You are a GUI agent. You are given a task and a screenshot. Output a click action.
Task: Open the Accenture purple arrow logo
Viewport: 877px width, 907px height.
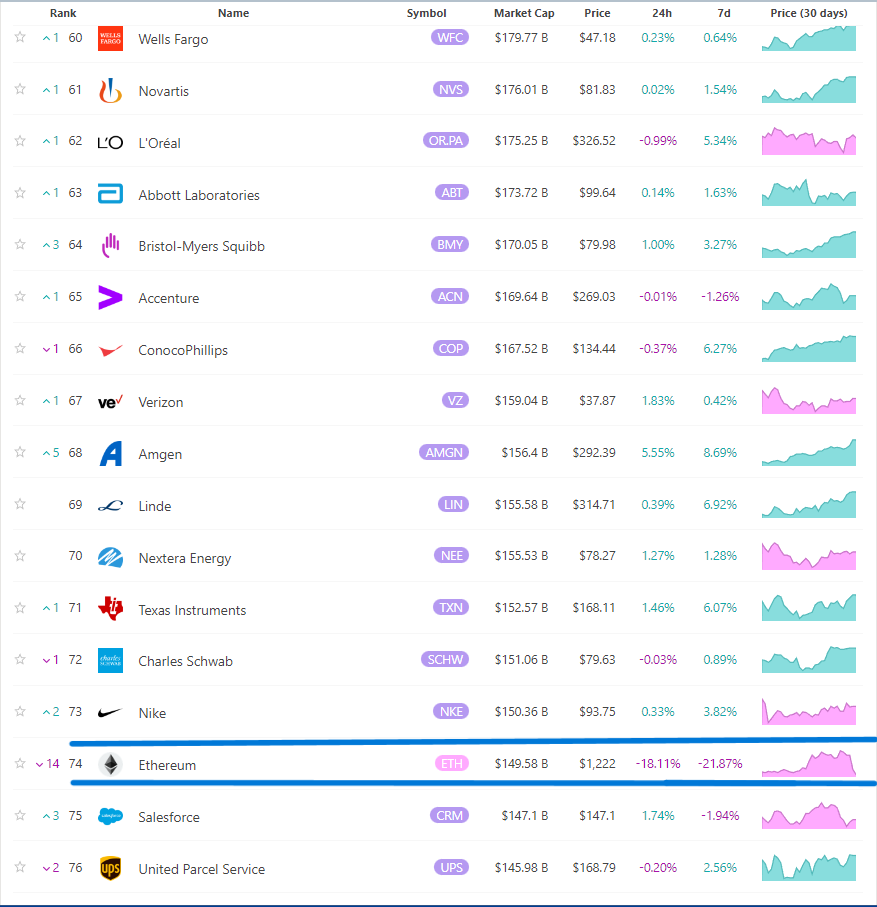pos(110,297)
